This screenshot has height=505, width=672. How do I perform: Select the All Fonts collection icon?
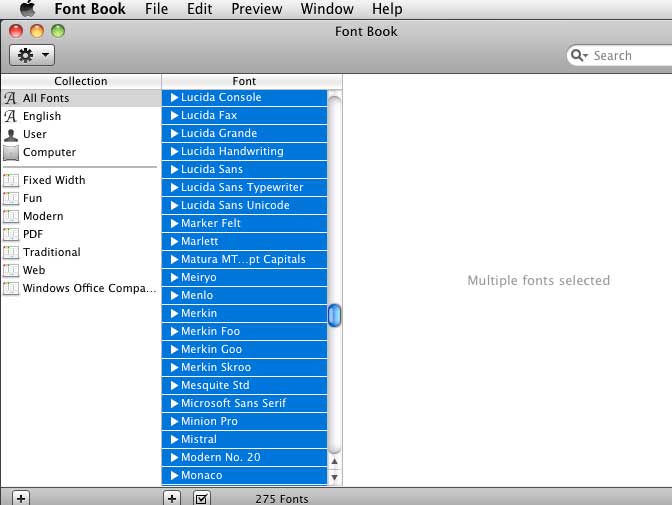click(x=11, y=99)
